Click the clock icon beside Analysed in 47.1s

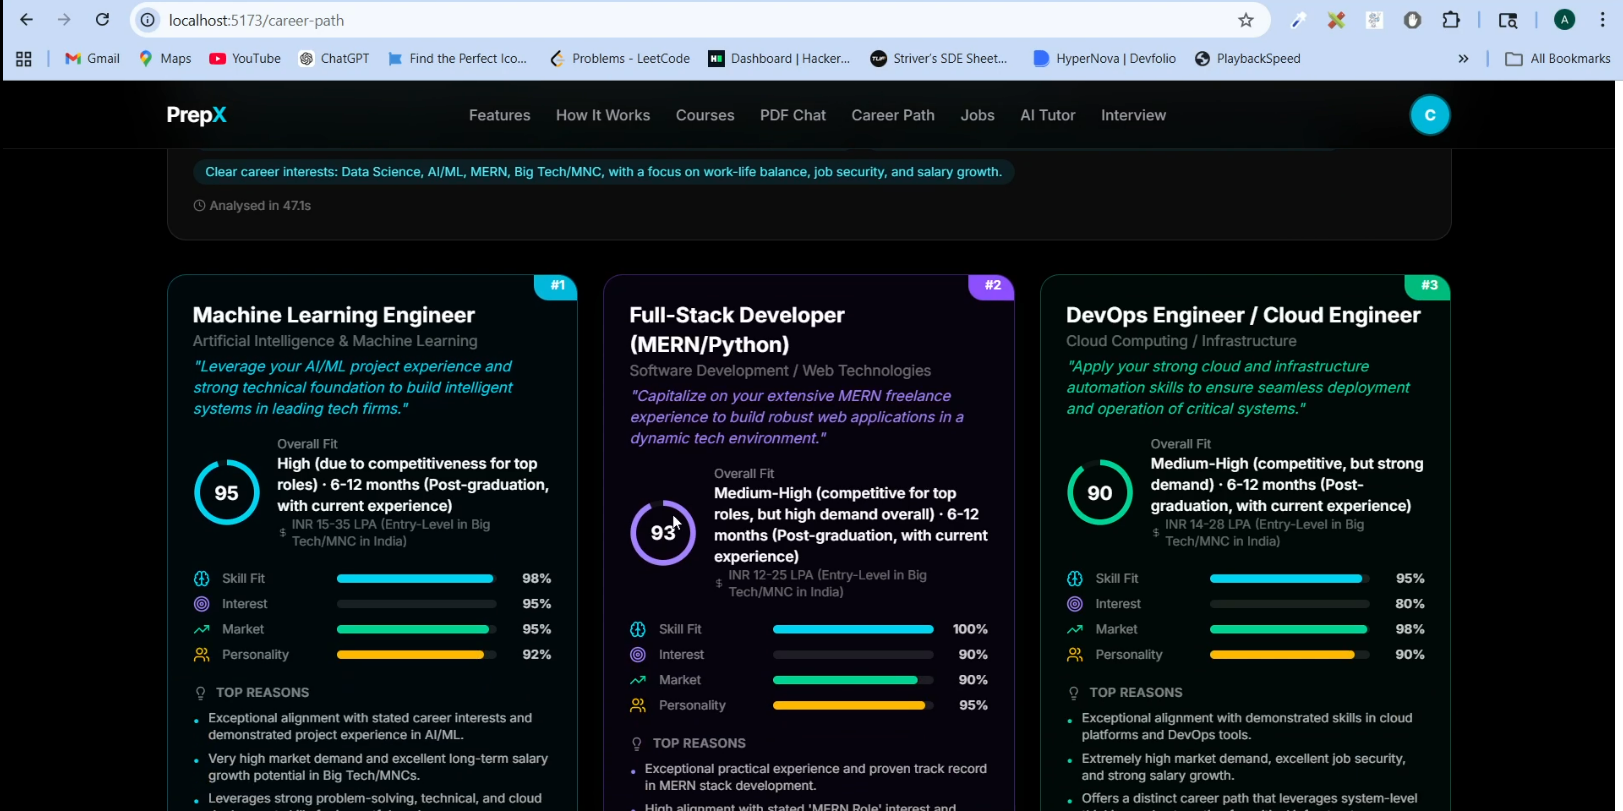click(x=199, y=206)
